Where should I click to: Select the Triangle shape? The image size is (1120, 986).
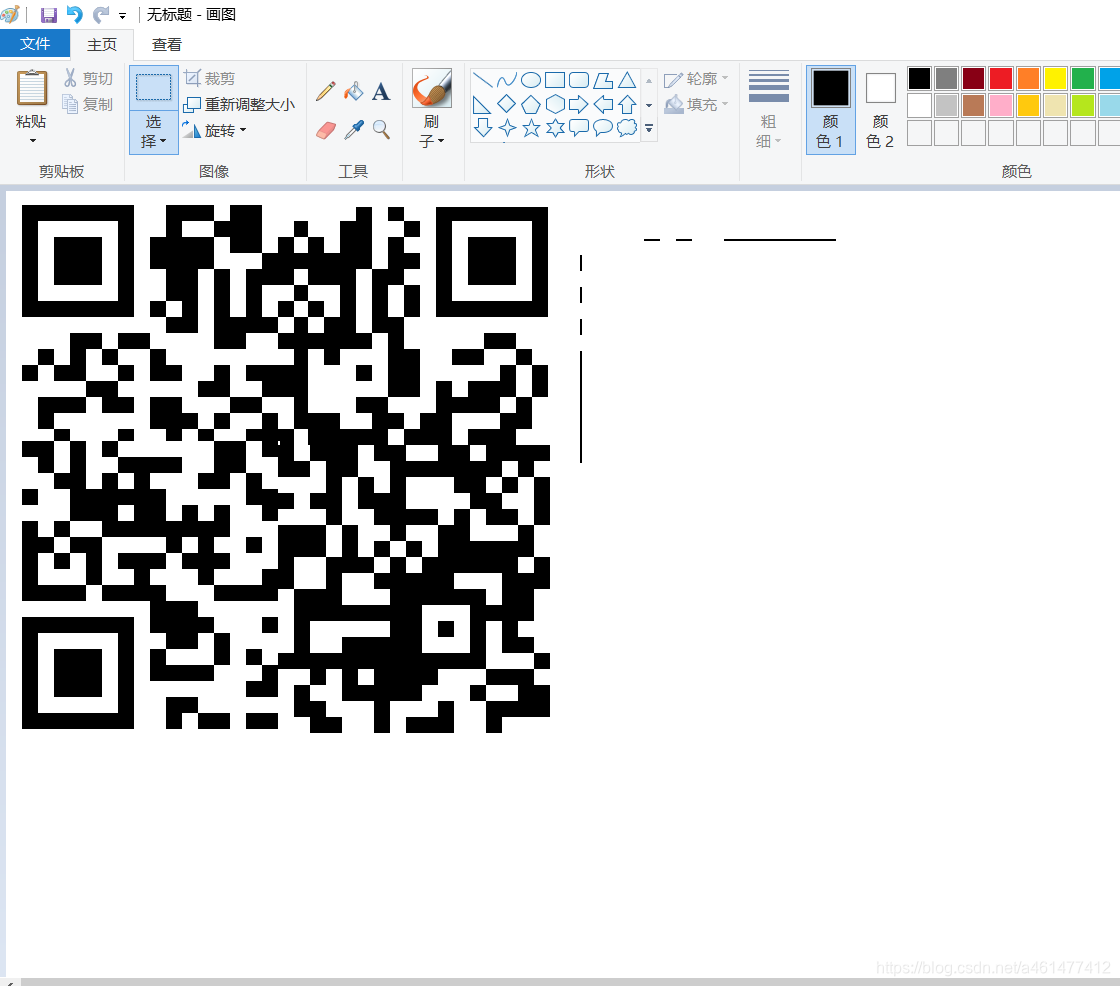(627, 80)
